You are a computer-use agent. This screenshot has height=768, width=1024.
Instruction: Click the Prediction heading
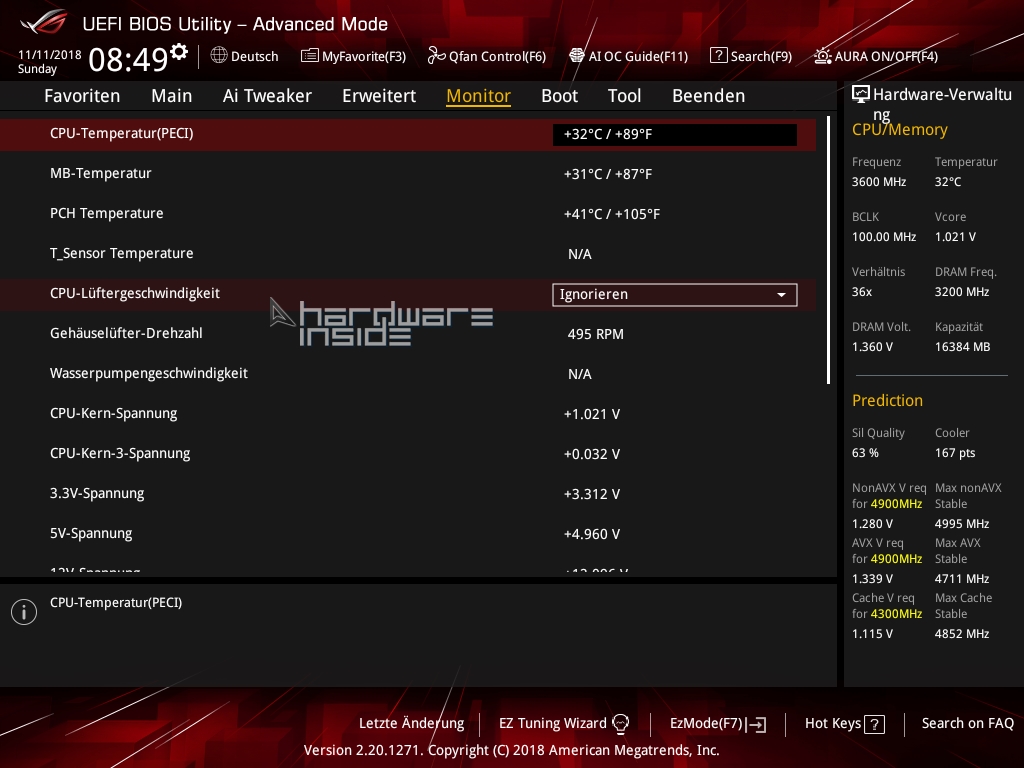pyautogui.click(x=888, y=400)
